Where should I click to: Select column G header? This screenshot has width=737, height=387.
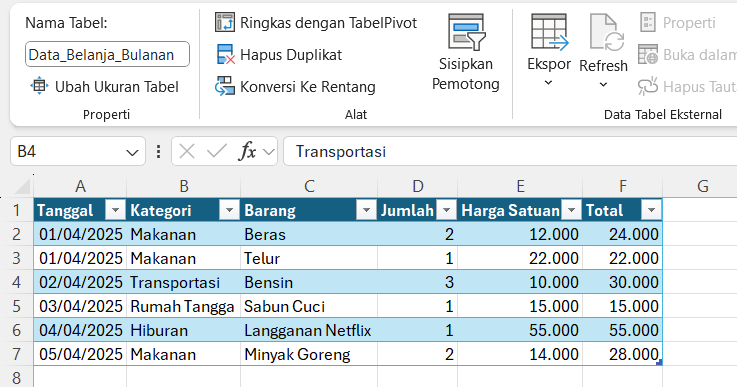tap(702, 186)
